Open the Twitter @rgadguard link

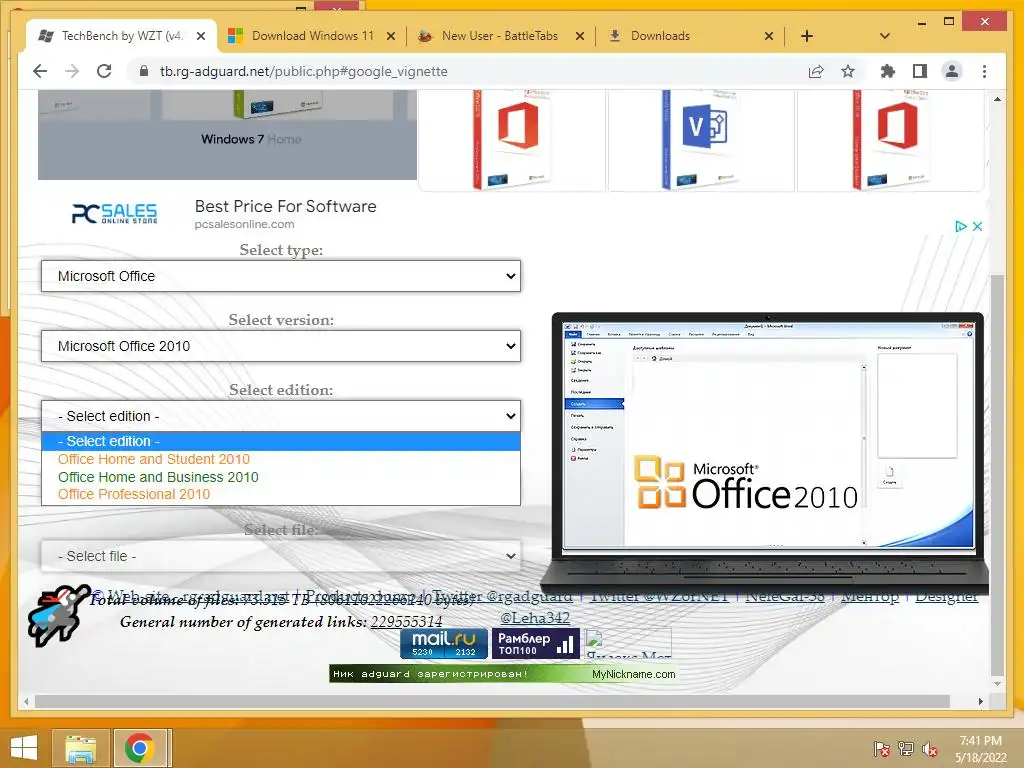click(x=502, y=596)
